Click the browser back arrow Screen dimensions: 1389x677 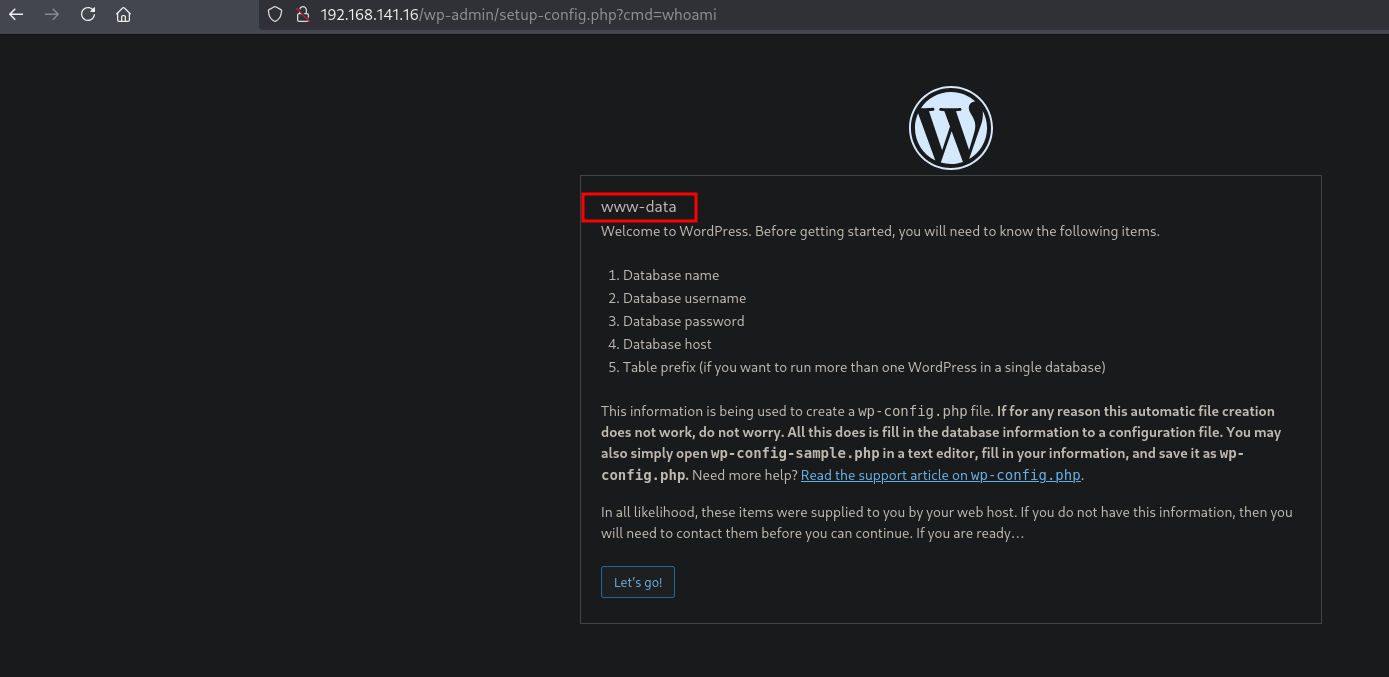(x=16, y=15)
